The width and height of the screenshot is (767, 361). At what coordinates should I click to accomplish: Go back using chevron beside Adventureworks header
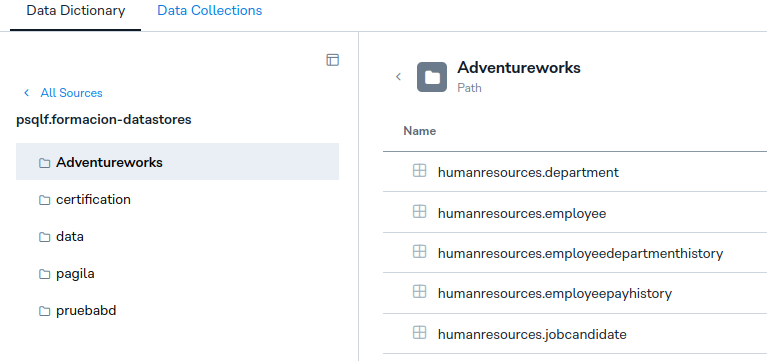coord(398,77)
